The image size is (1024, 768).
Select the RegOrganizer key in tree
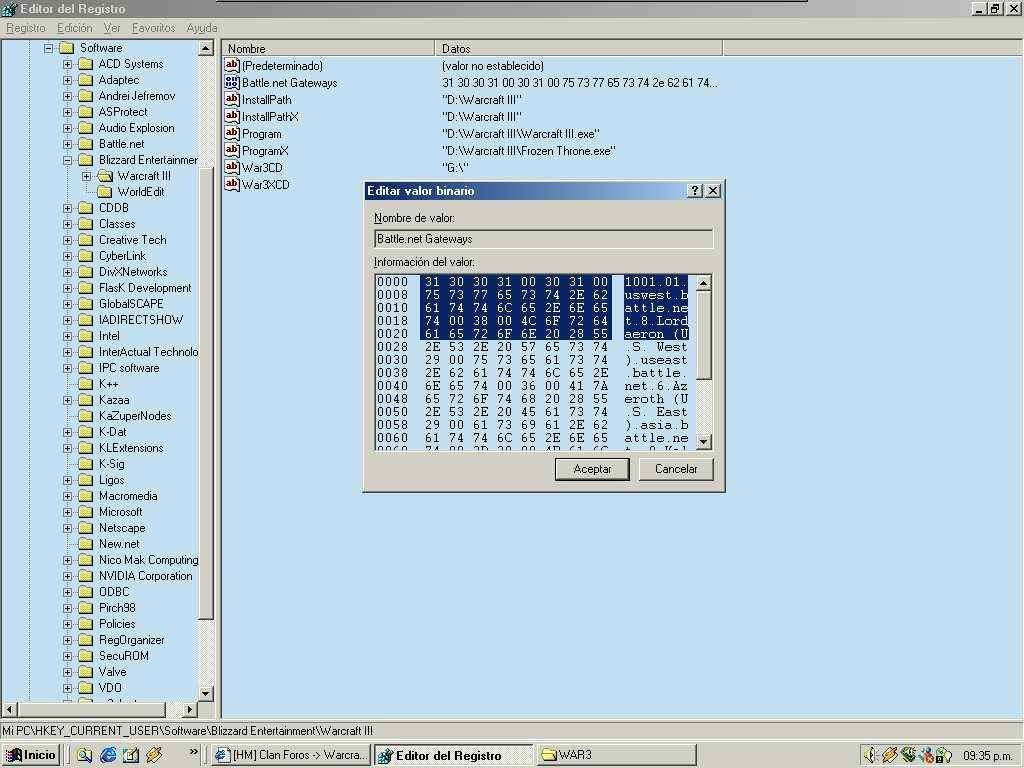pyautogui.click(x=131, y=640)
